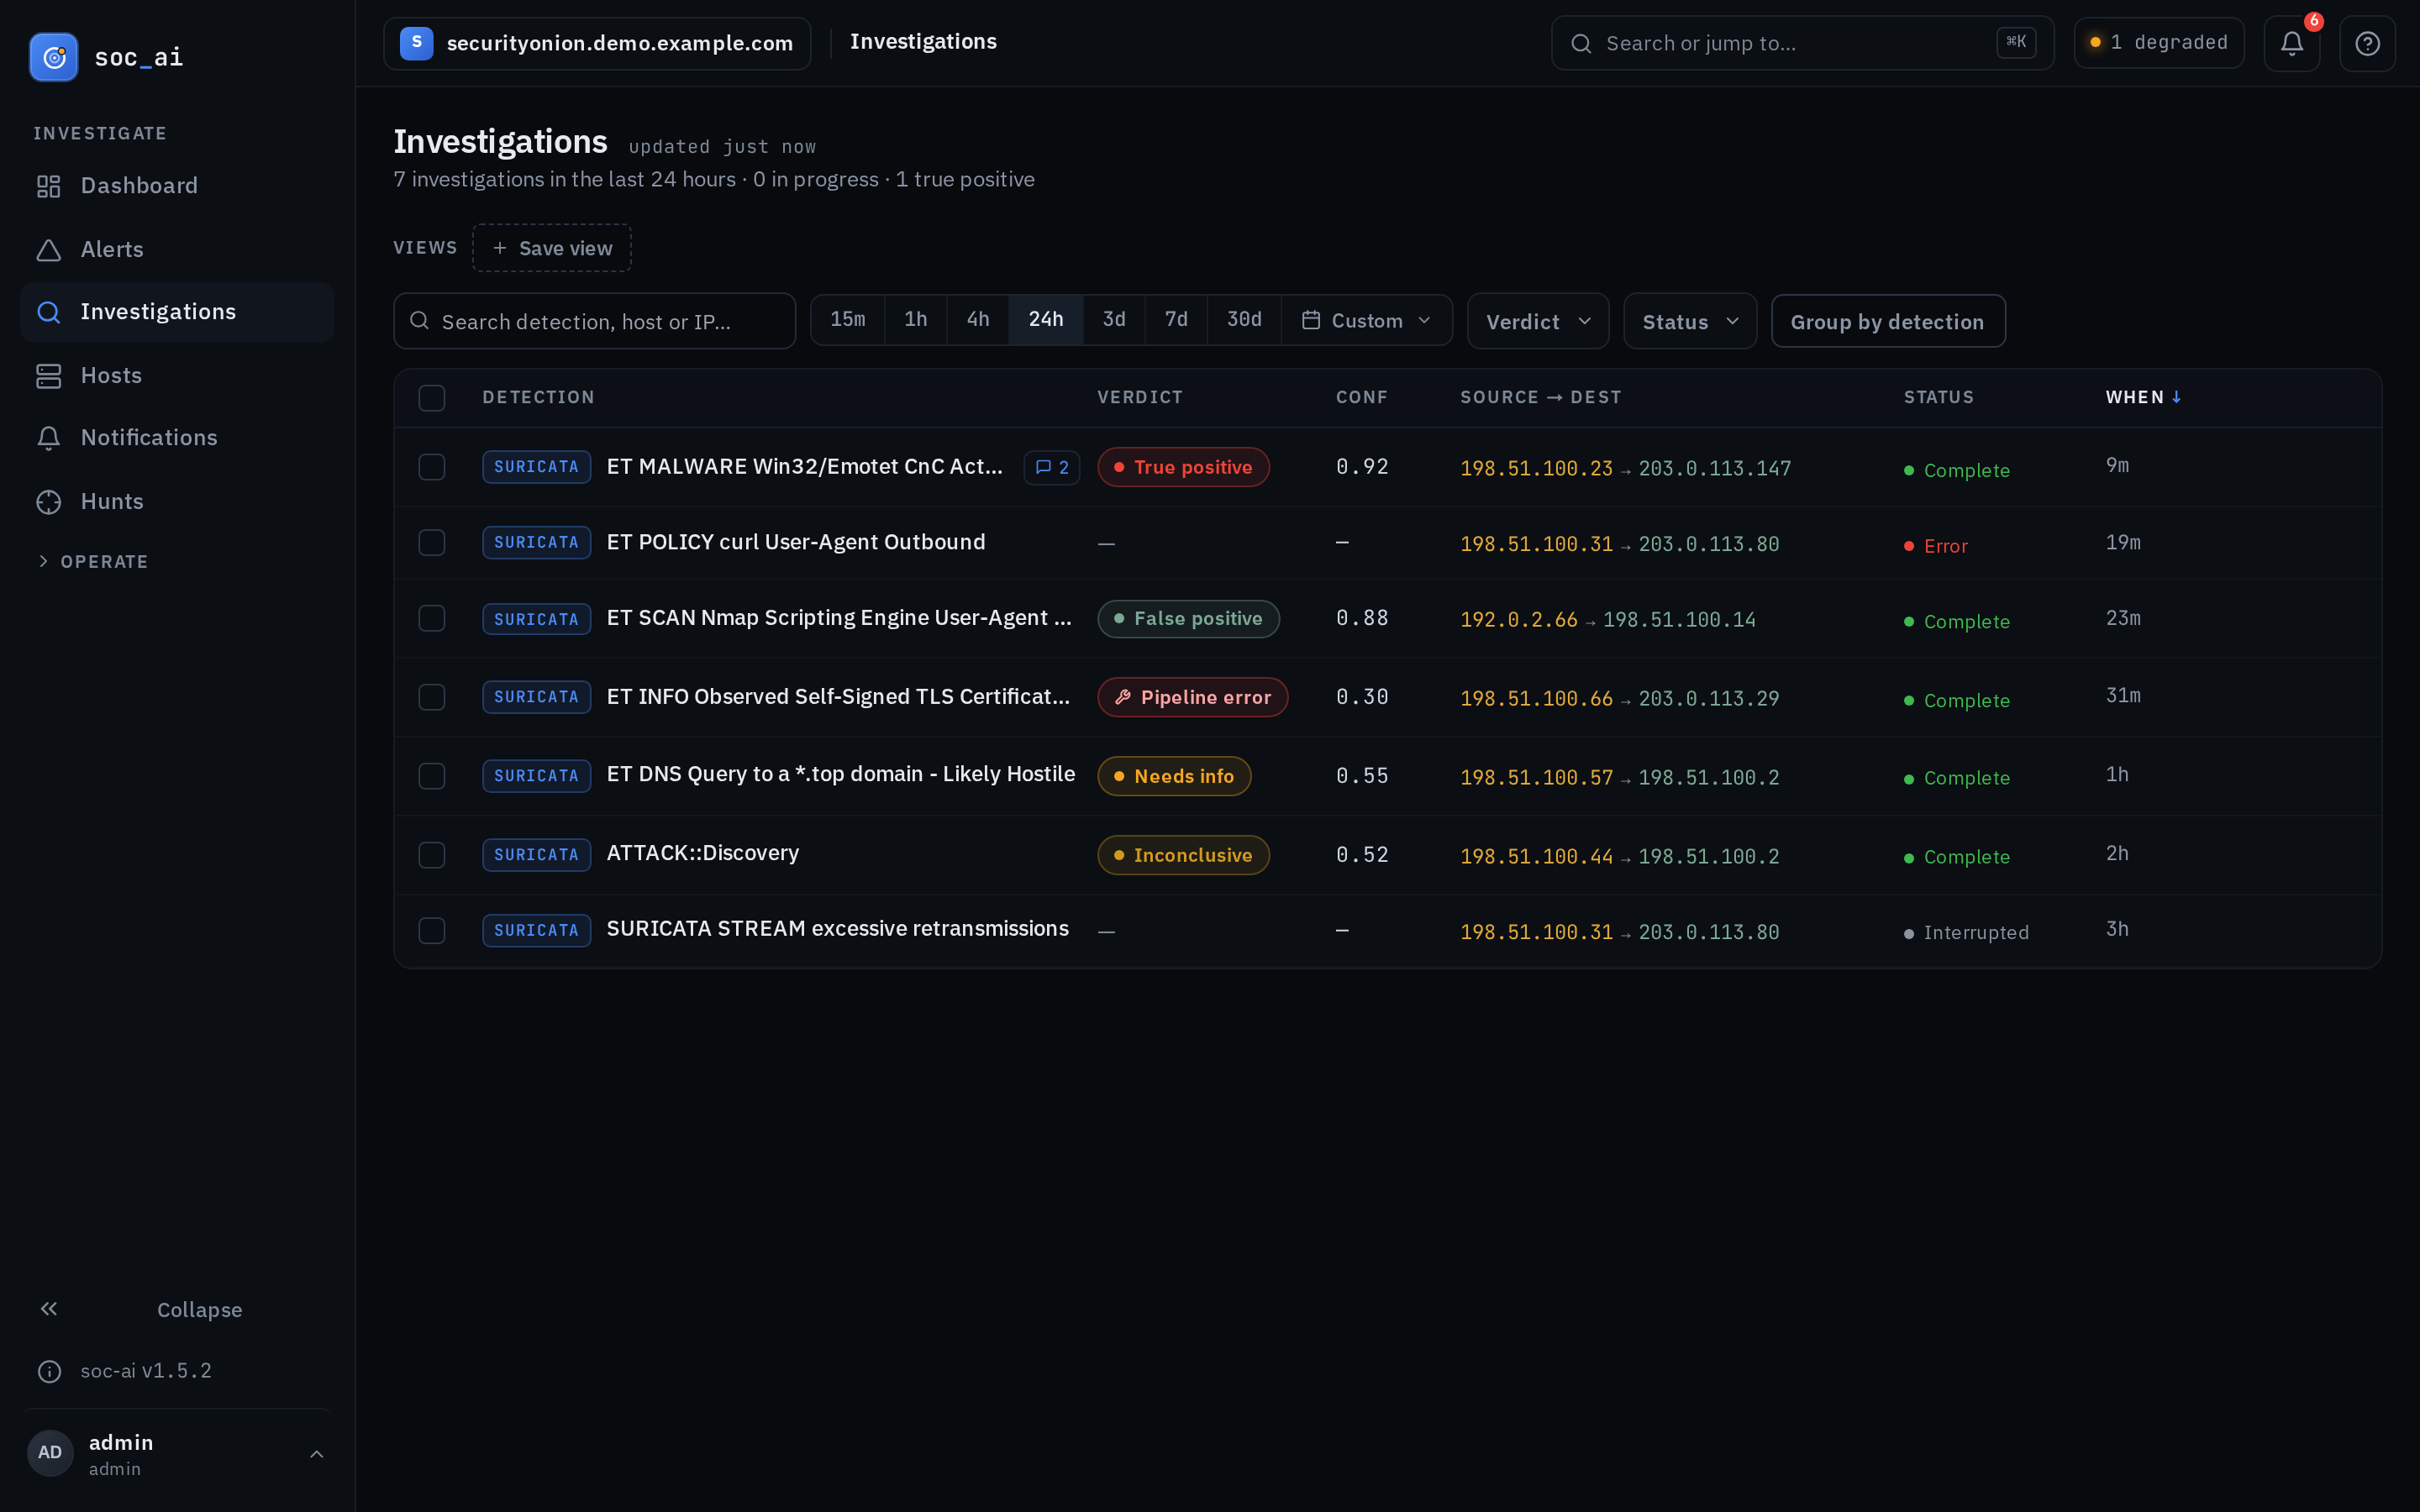Select the 30d time range tab
This screenshot has width=2420, height=1512.
[x=1244, y=320]
